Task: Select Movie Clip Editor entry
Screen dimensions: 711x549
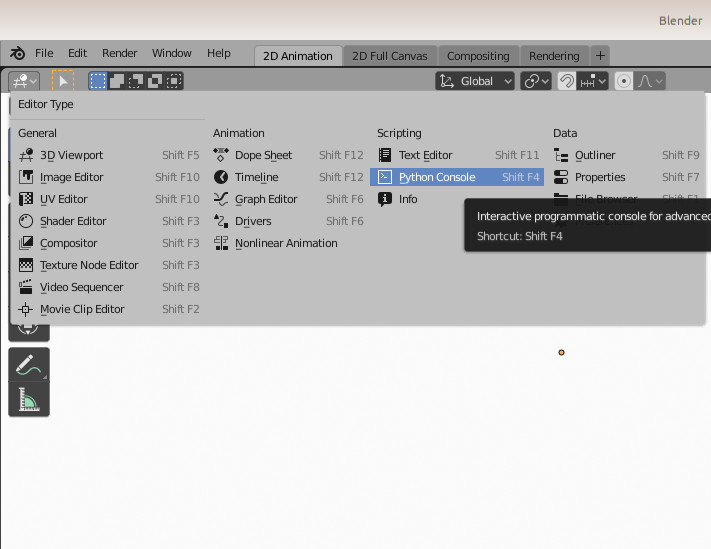Action: click(x=108, y=309)
